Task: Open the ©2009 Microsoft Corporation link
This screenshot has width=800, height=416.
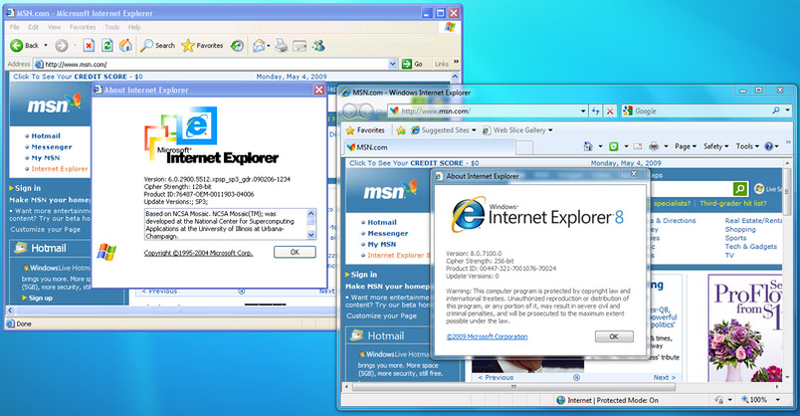Action: pos(487,336)
